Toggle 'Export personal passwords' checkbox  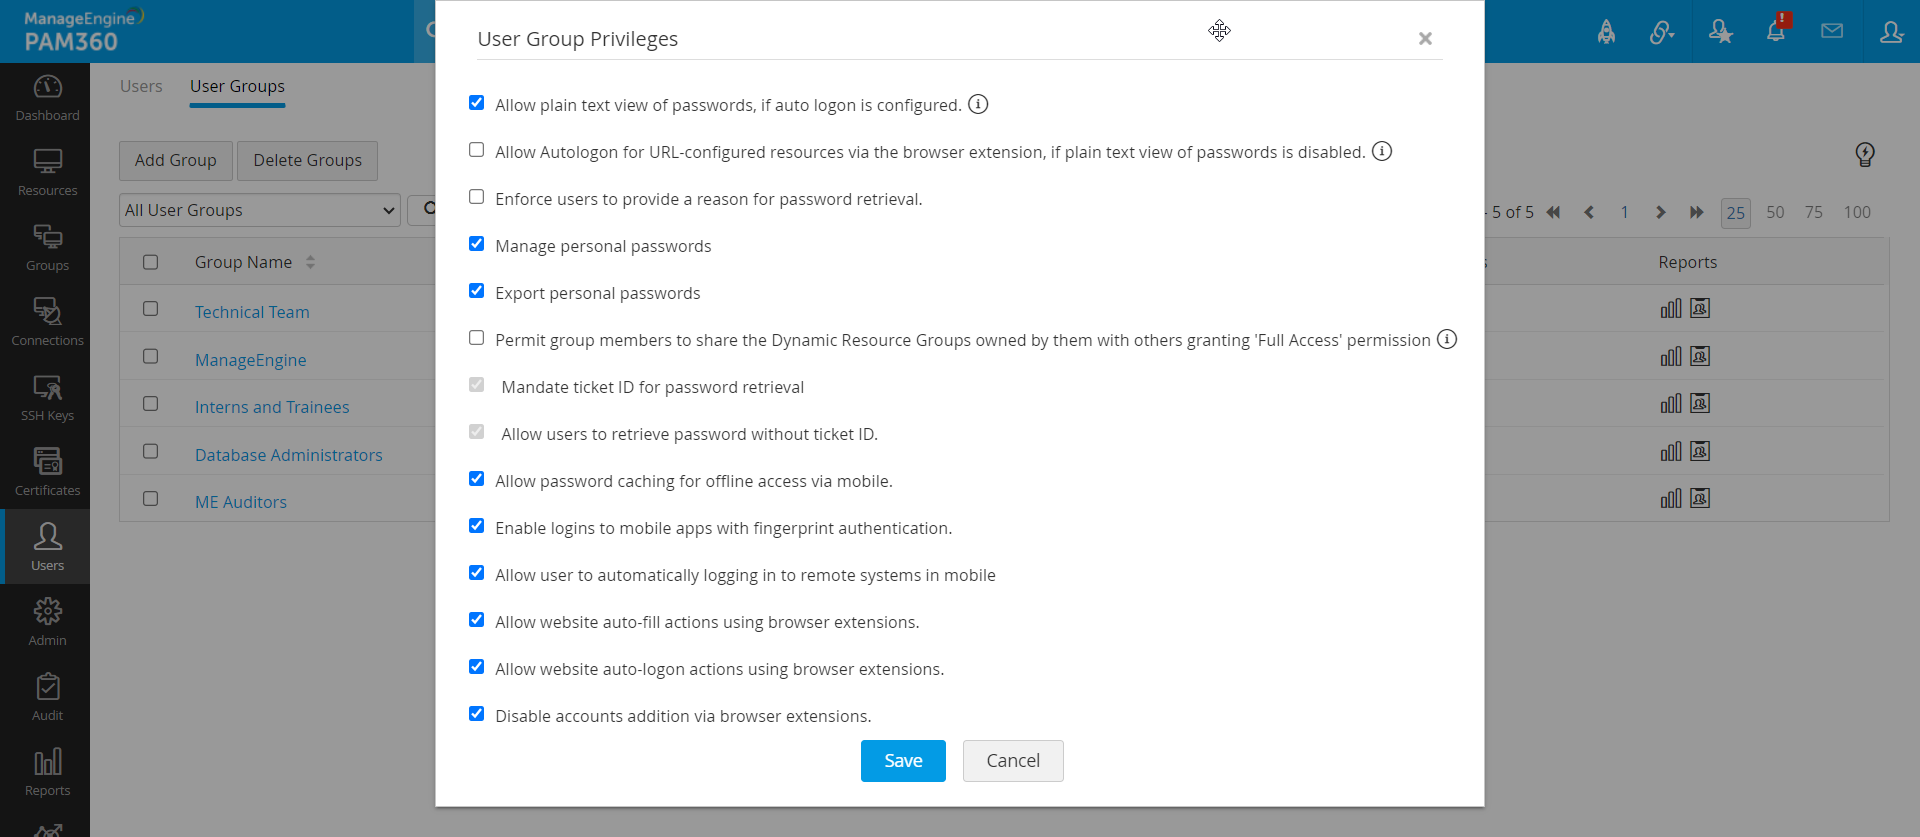click(x=477, y=291)
